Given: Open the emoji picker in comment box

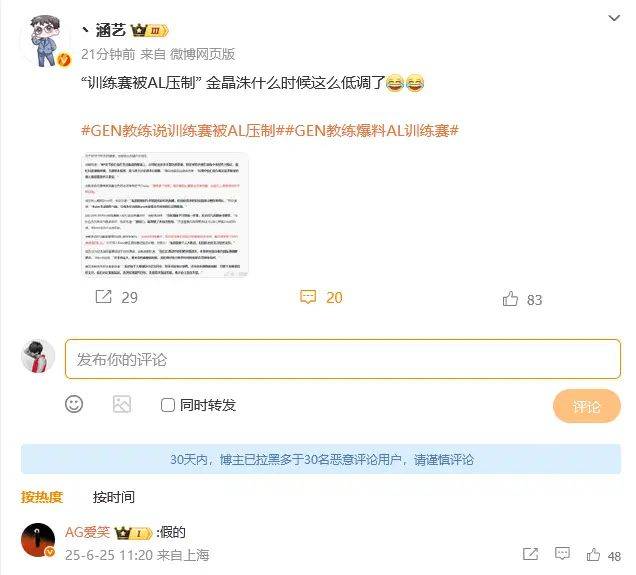Looking at the screenshot, I should (x=74, y=404).
